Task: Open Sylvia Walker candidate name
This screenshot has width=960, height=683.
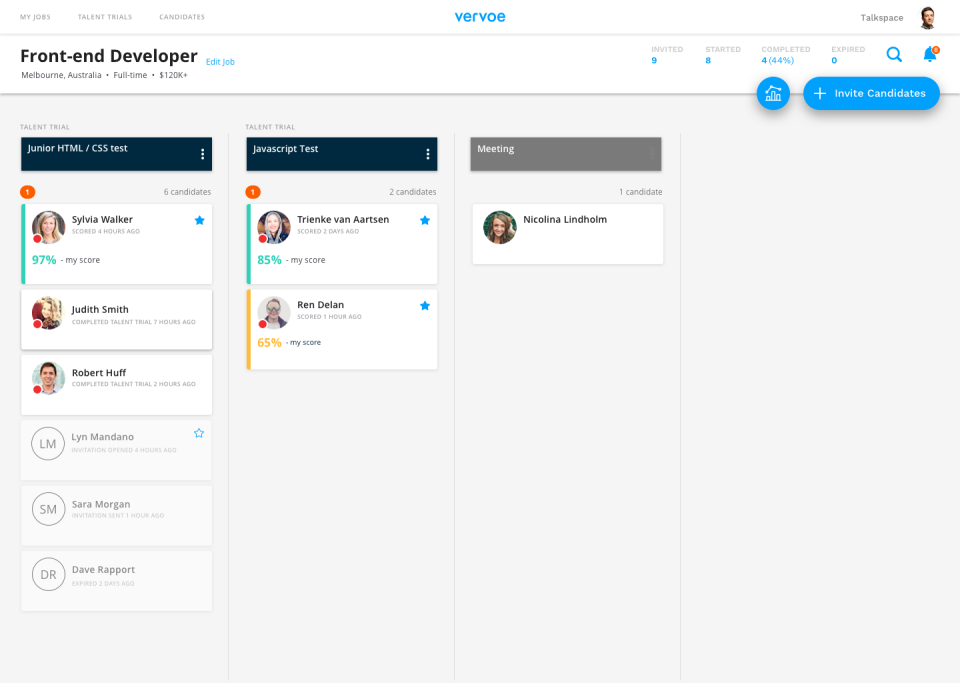Action: pyautogui.click(x=102, y=220)
